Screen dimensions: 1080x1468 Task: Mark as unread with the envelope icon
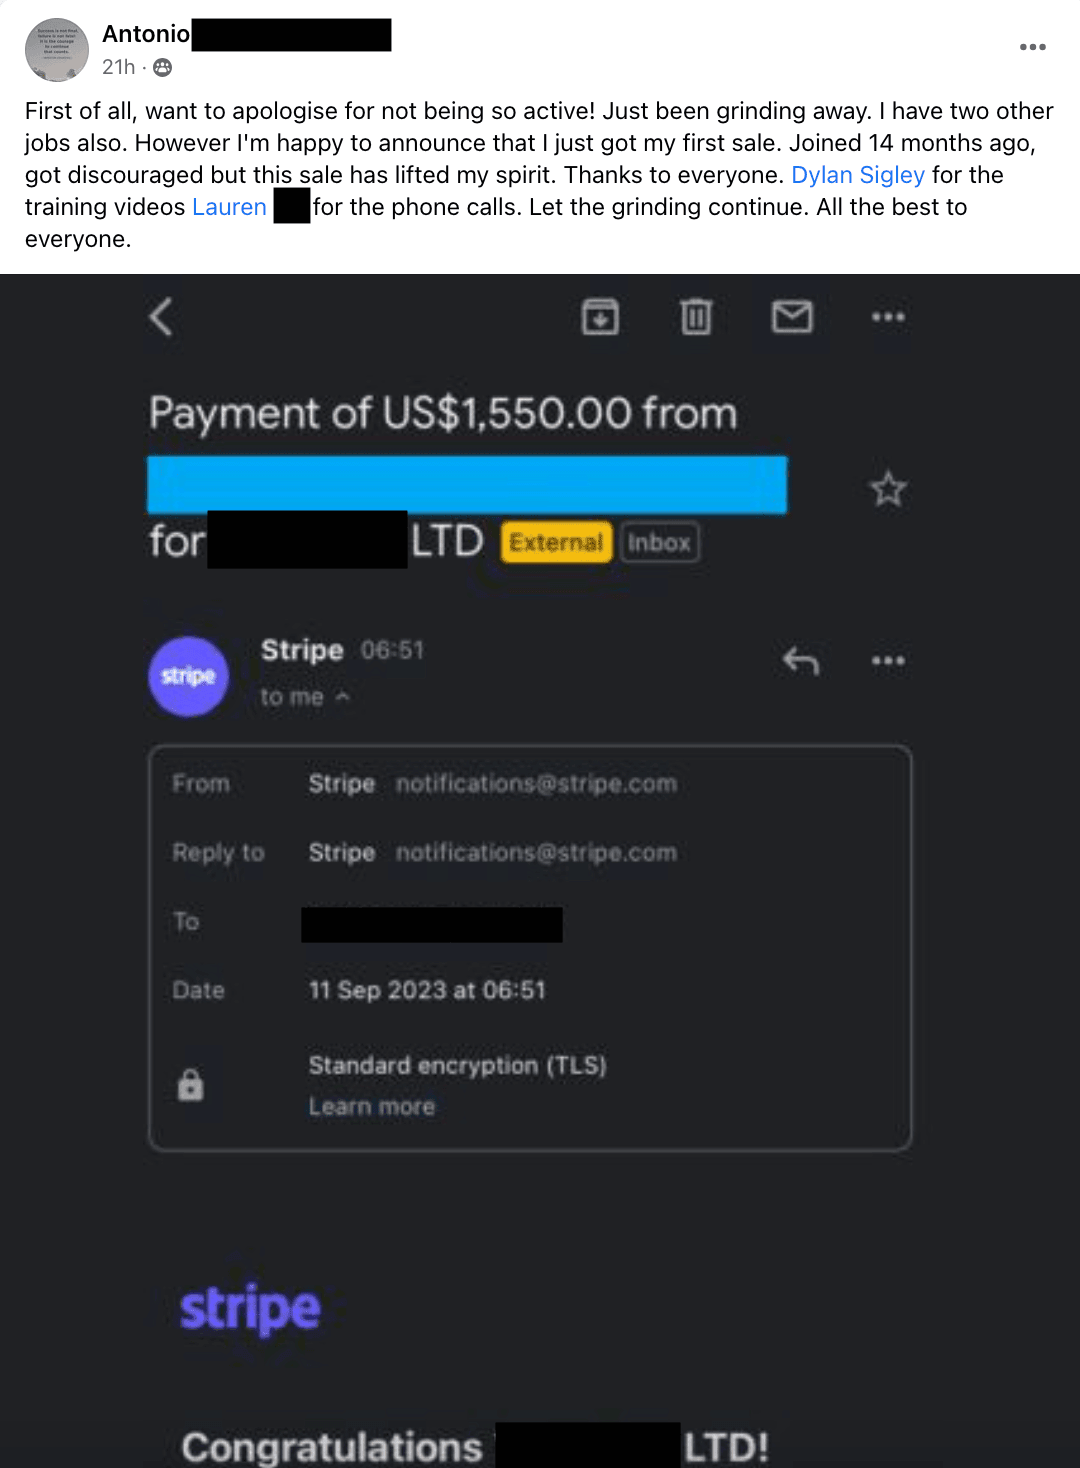click(792, 317)
